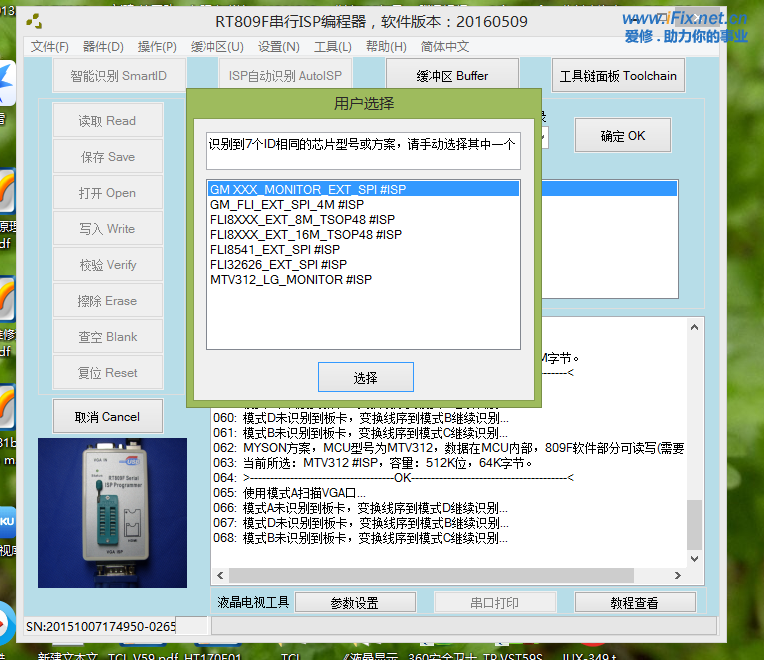
Task: Select FLI32626_EXT_SPI #ISP entry
Action: coord(363,264)
